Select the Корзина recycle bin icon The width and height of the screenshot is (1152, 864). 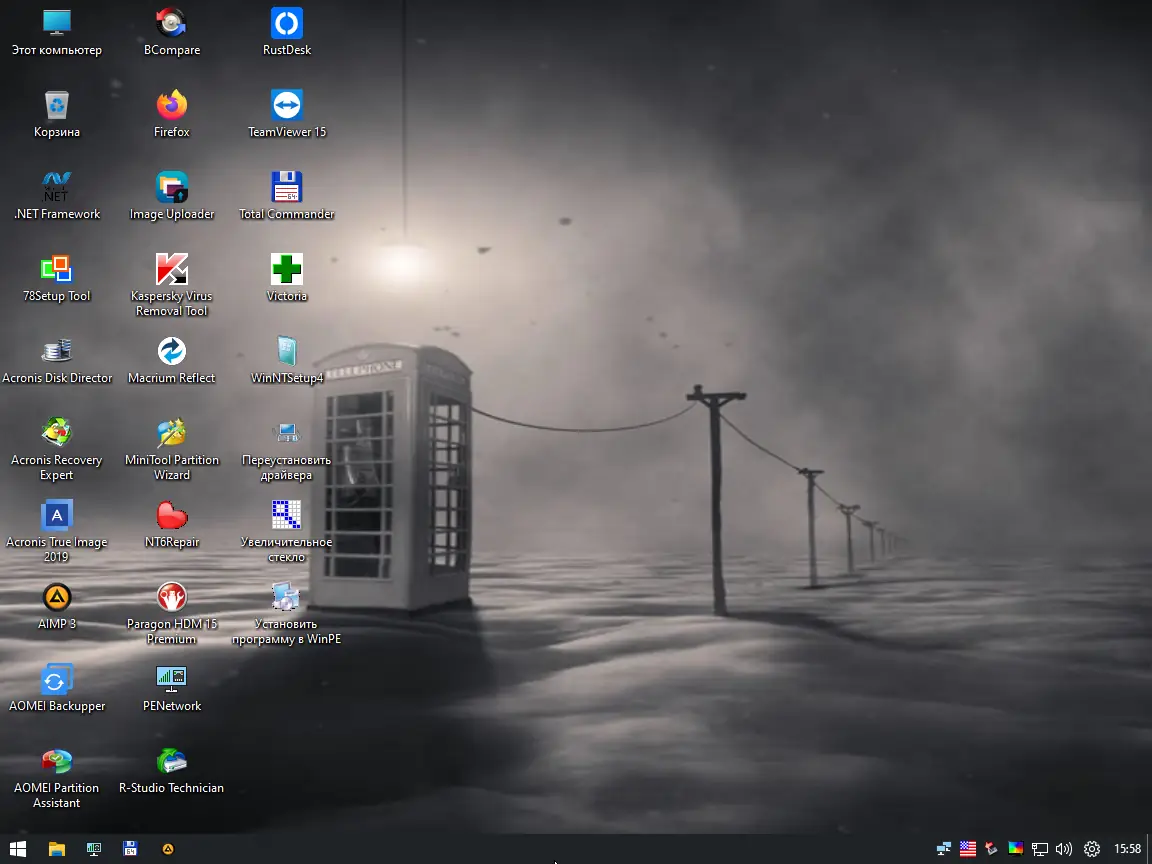57,115
